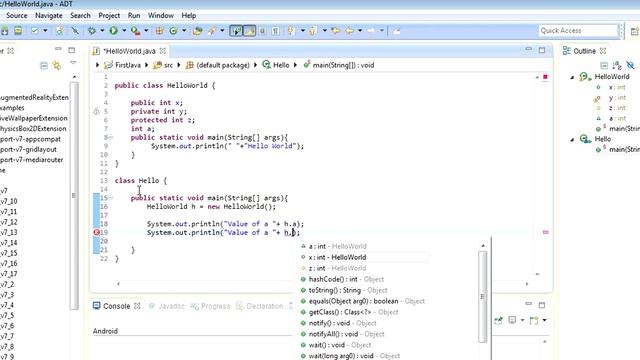Click the autocomplete popup vertical scrollbar
Image resolution: width=640 pixels, height=360 pixels.
pyautogui.click(x=483, y=297)
